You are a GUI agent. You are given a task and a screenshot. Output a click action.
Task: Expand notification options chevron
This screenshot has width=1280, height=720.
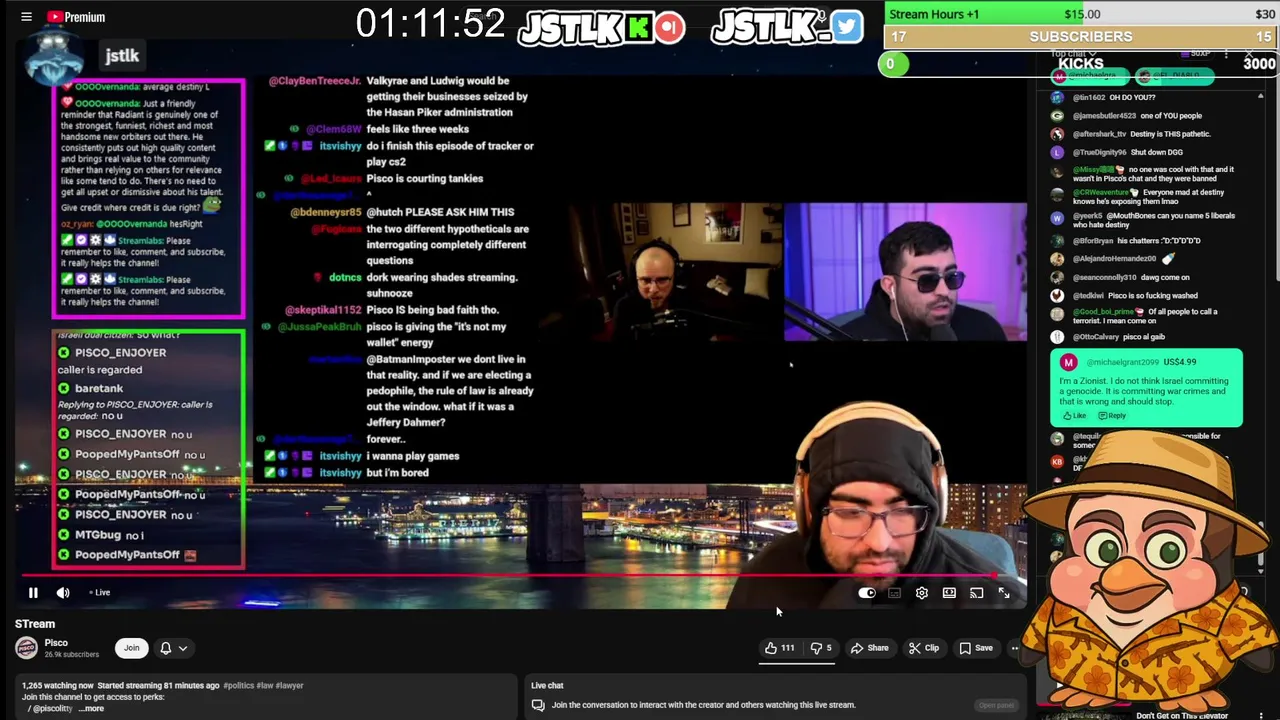(x=183, y=648)
